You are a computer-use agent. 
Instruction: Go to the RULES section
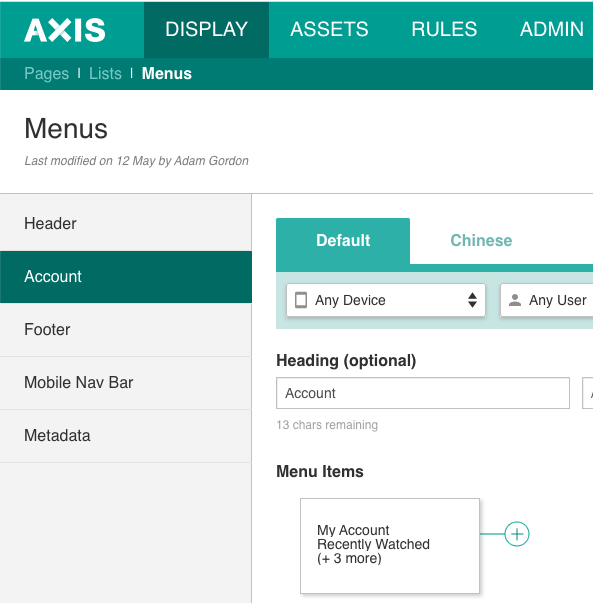pyautogui.click(x=444, y=29)
